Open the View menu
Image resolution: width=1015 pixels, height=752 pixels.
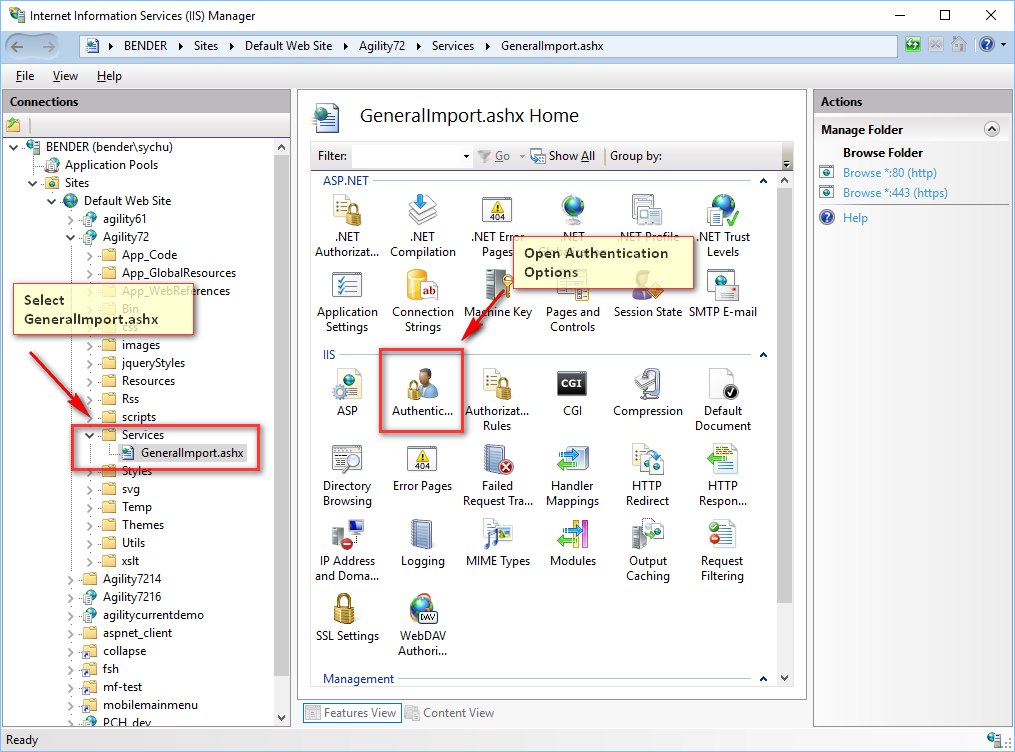(x=65, y=76)
